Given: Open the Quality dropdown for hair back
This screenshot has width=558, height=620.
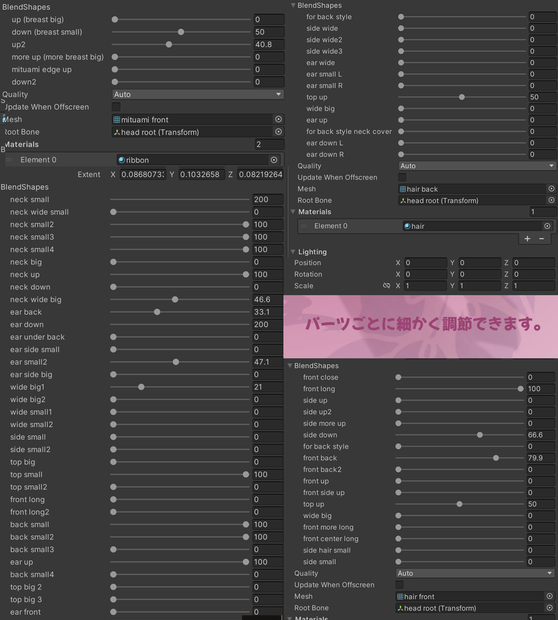Looking at the screenshot, I should (x=477, y=166).
